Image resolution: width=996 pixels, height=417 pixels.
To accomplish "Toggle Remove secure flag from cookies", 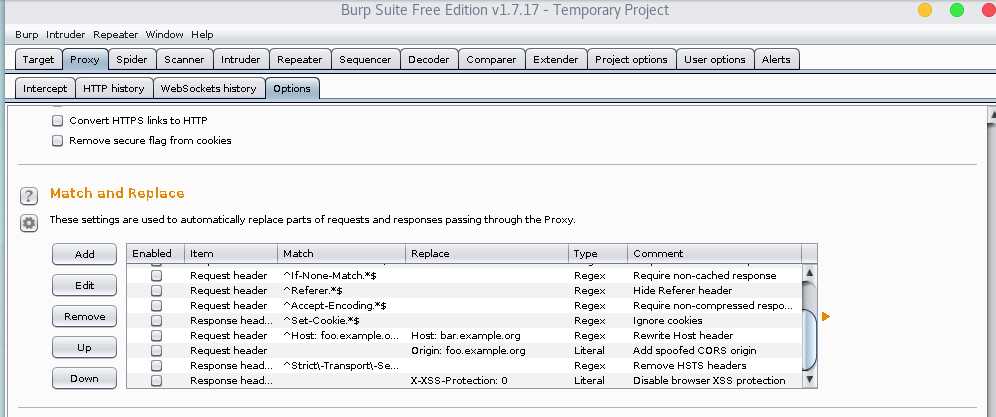I will click(x=57, y=140).
